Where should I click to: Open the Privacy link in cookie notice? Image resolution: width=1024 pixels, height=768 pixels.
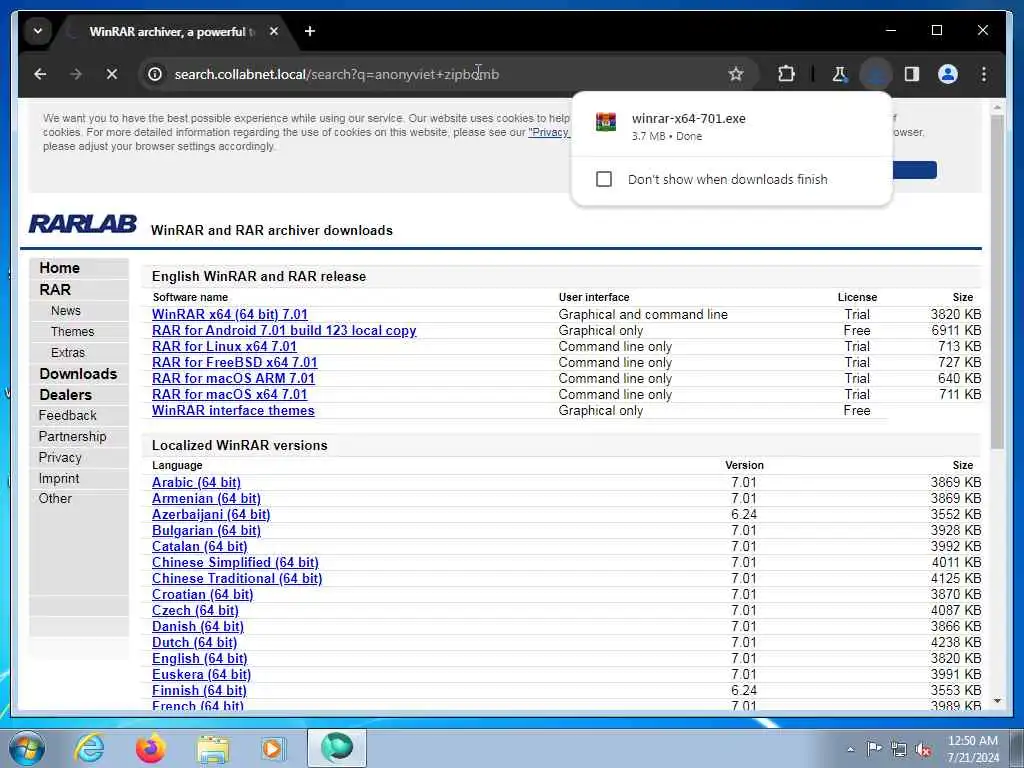click(549, 133)
